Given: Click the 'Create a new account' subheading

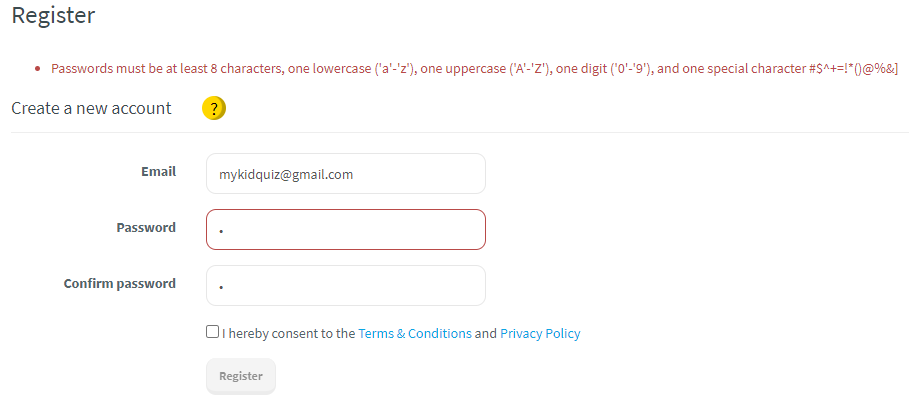Looking at the screenshot, I should pos(91,108).
